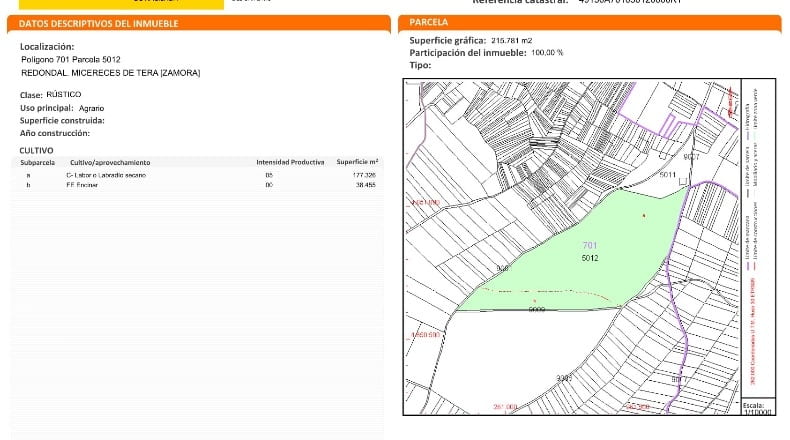790x440 pixels.
Task: Click the 'Superficie m²' column header
Action: [x=357, y=162]
